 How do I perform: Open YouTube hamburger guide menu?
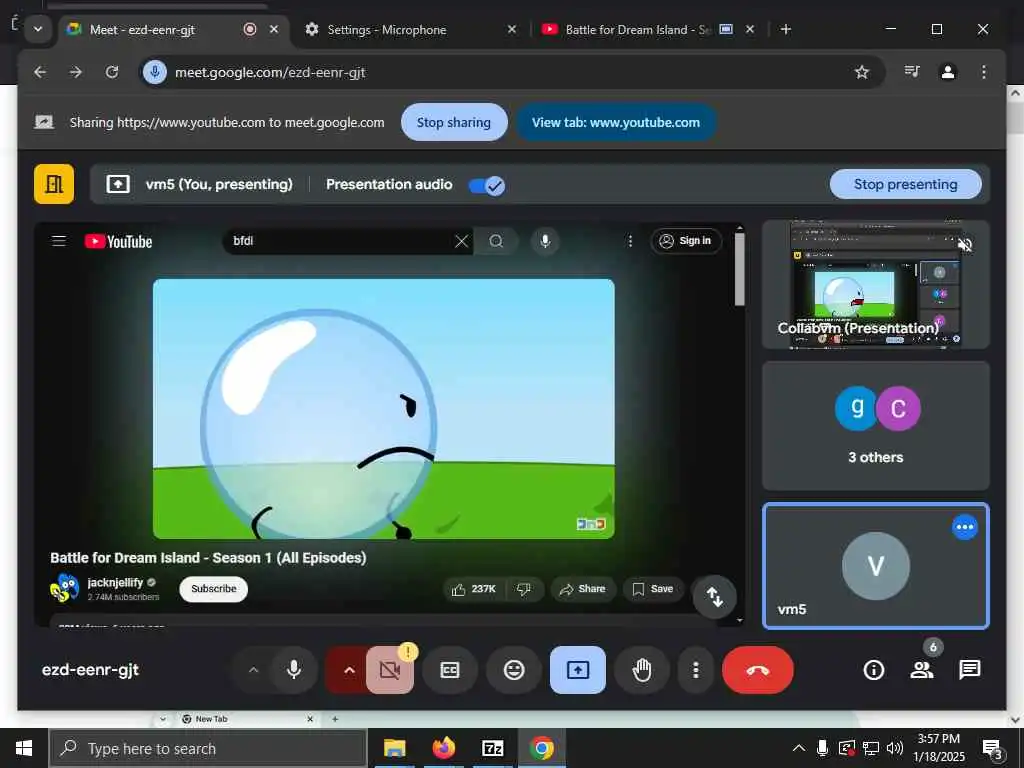(59, 241)
